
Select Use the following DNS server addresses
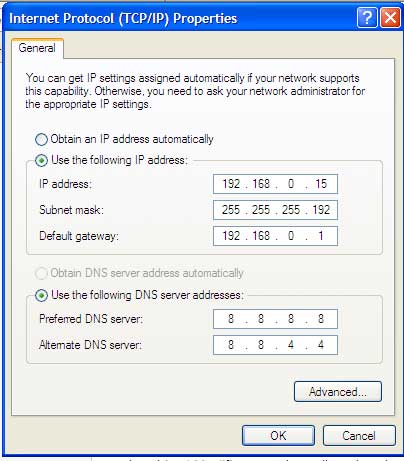click(x=41, y=295)
